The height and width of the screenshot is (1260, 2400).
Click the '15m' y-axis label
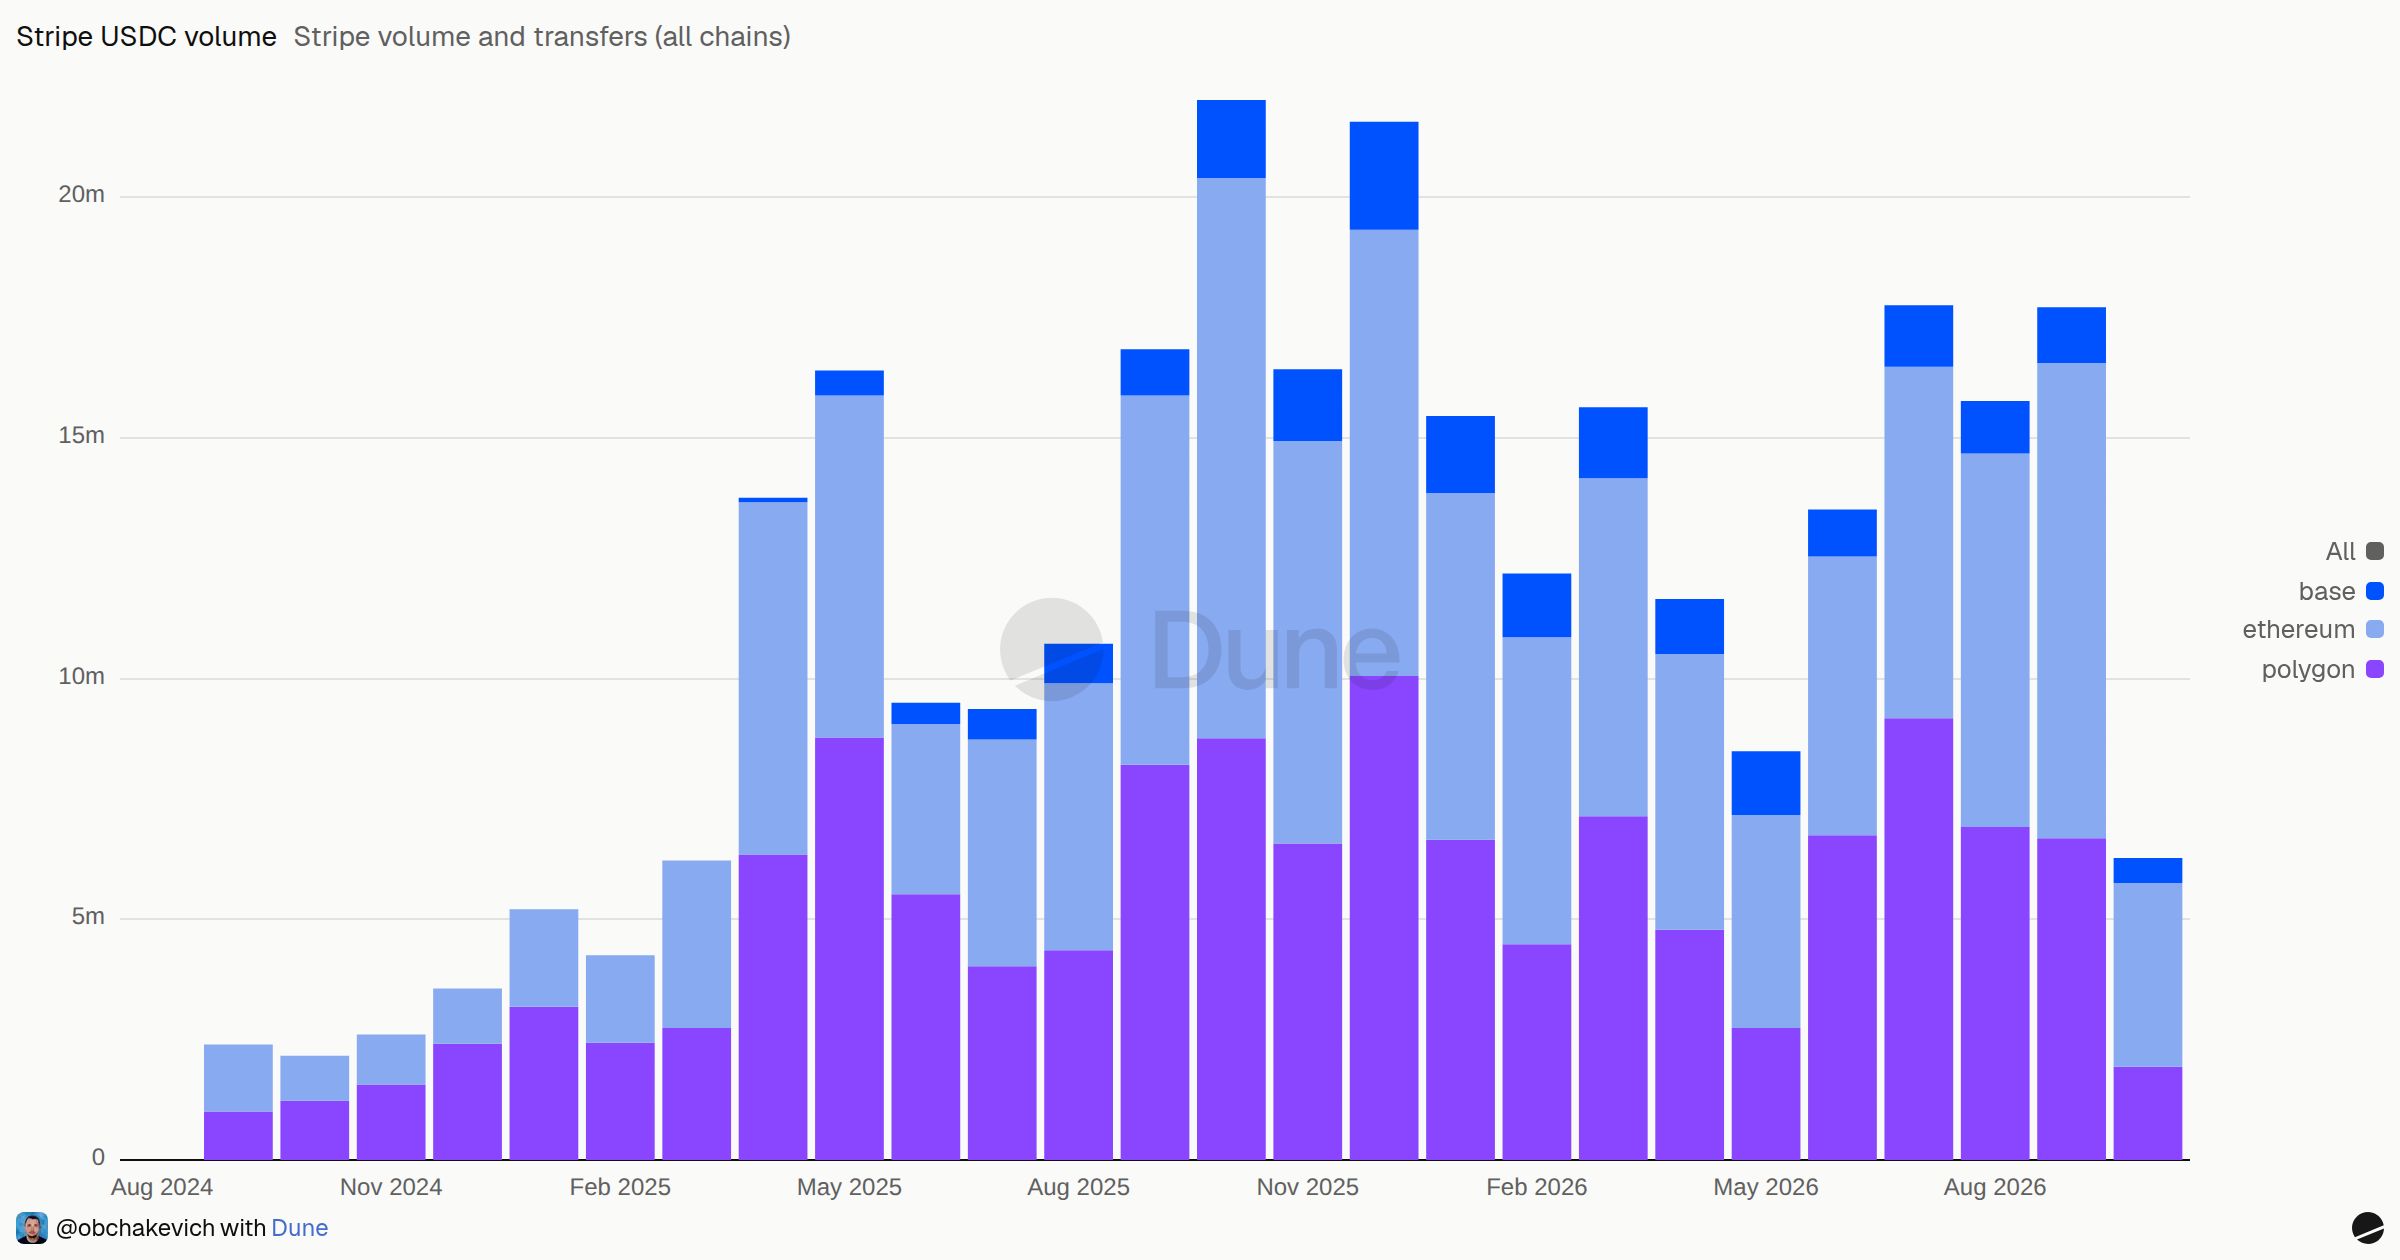point(81,435)
